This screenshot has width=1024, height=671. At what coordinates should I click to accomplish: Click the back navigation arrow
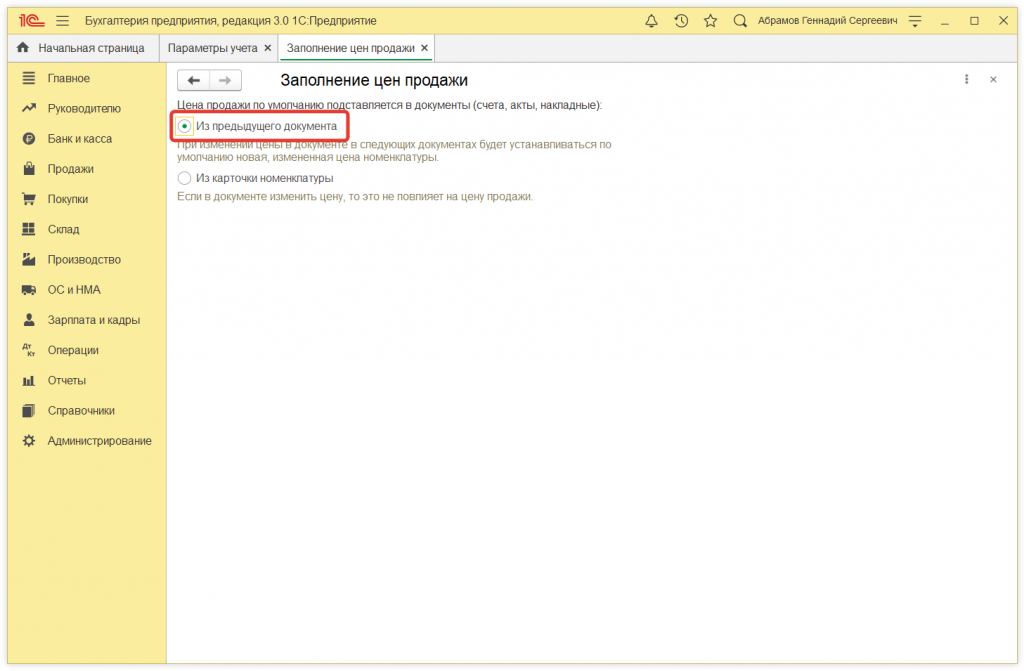pyautogui.click(x=193, y=80)
